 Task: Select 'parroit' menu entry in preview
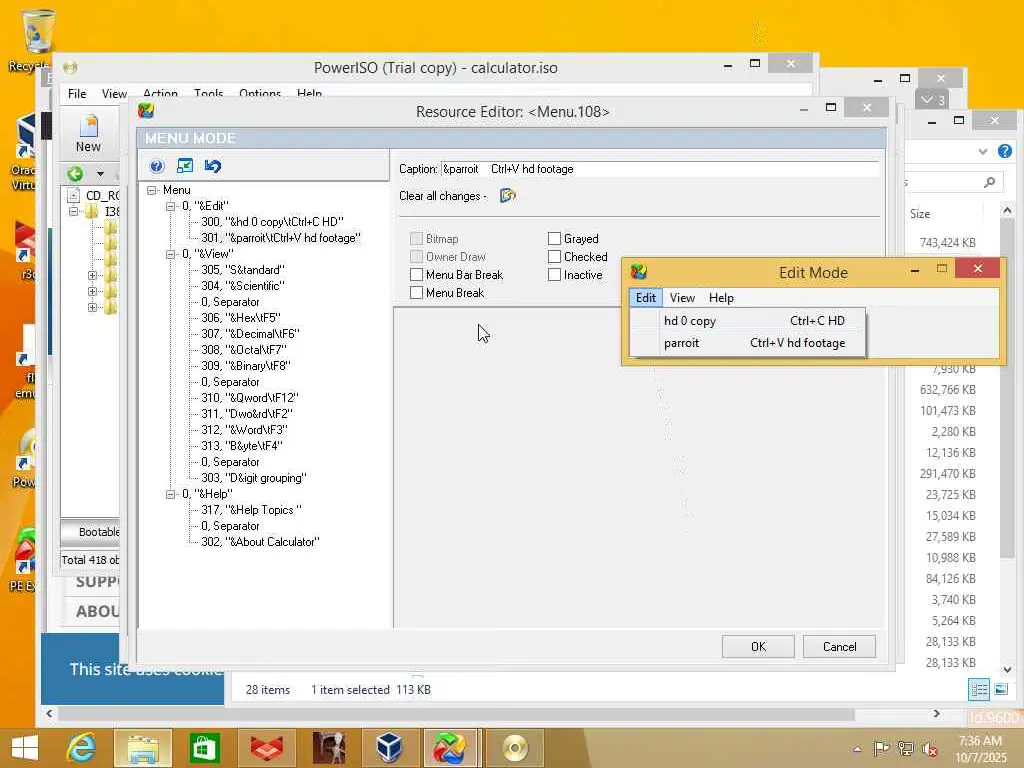(x=748, y=343)
